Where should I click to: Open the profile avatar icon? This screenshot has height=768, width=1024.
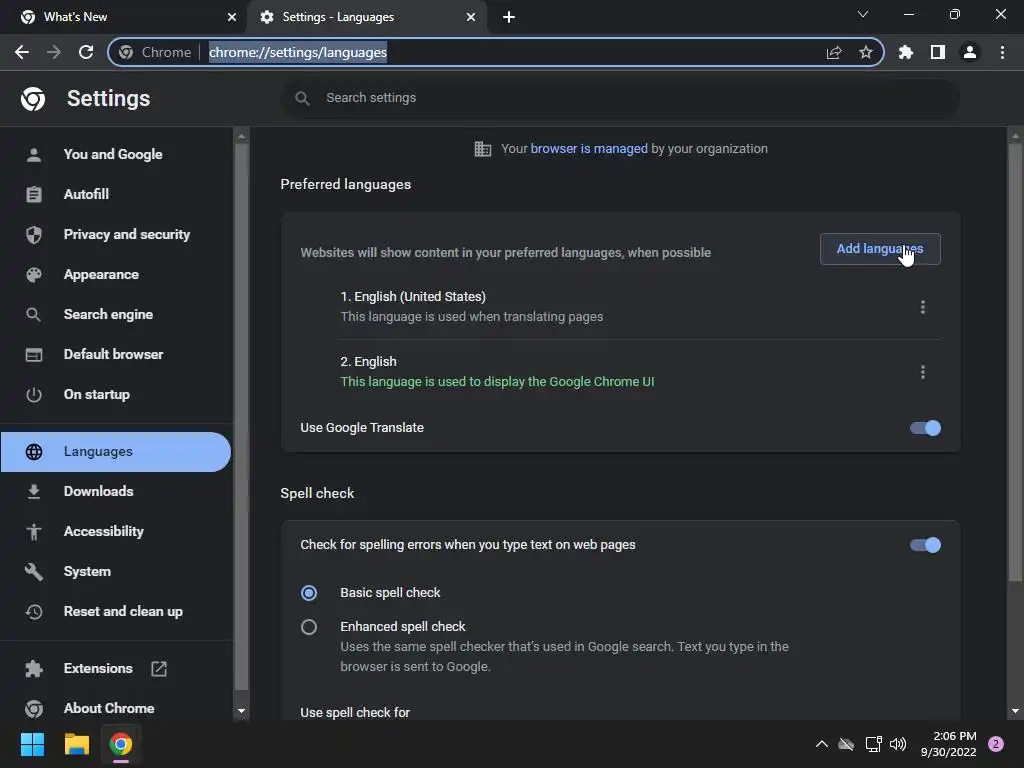pyautogui.click(x=970, y=52)
